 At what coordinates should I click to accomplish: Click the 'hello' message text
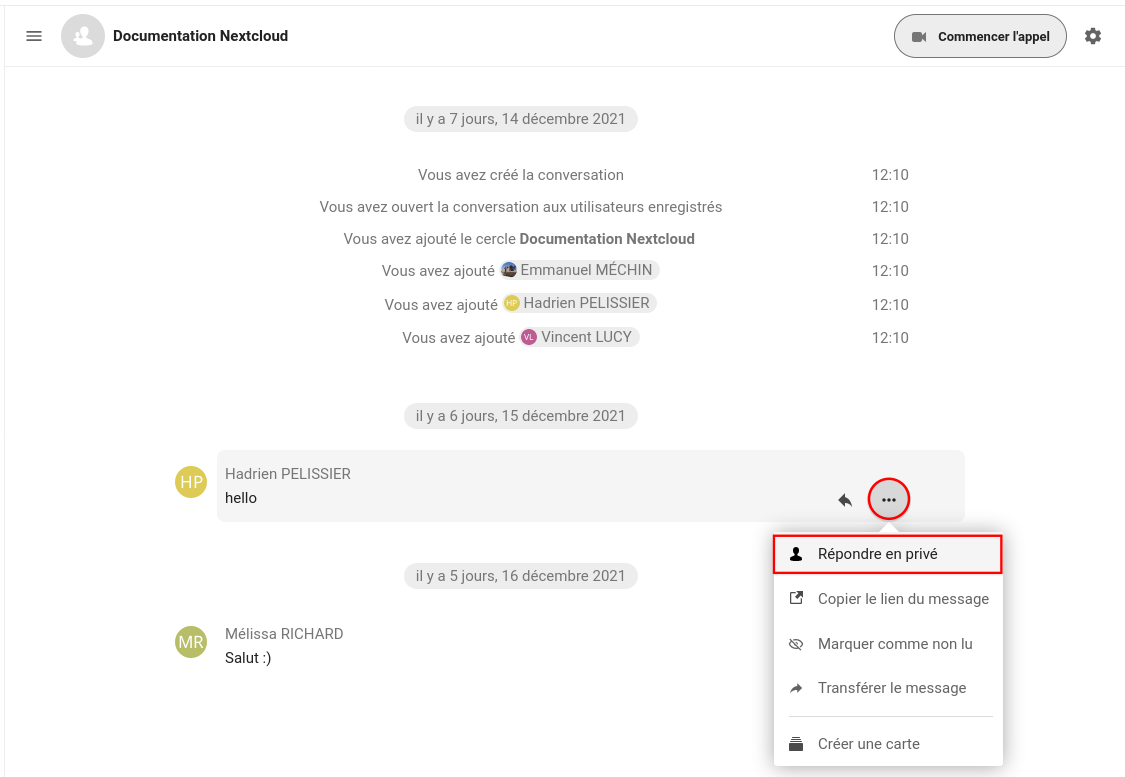click(x=241, y=498)
